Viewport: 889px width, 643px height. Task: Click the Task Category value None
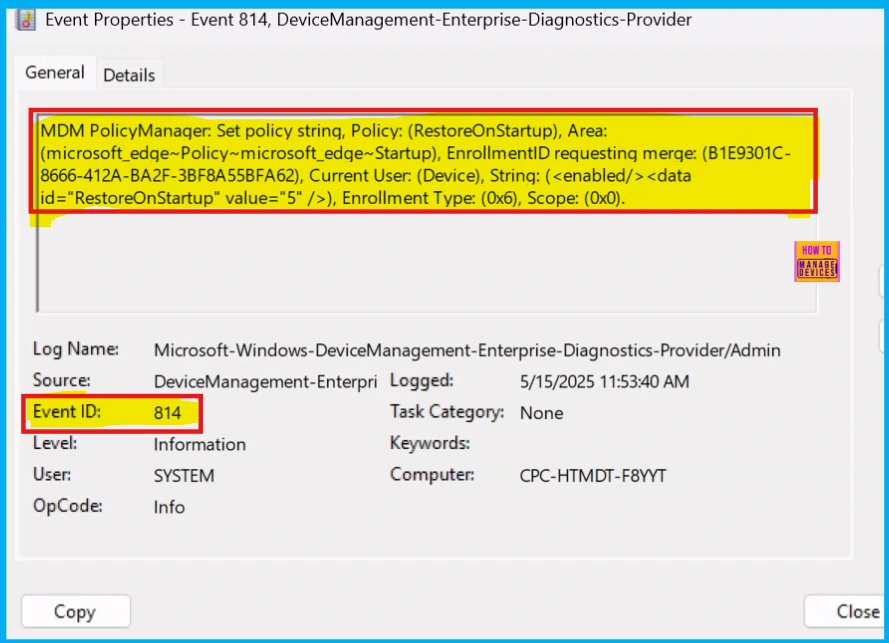[x=541, y=413]
